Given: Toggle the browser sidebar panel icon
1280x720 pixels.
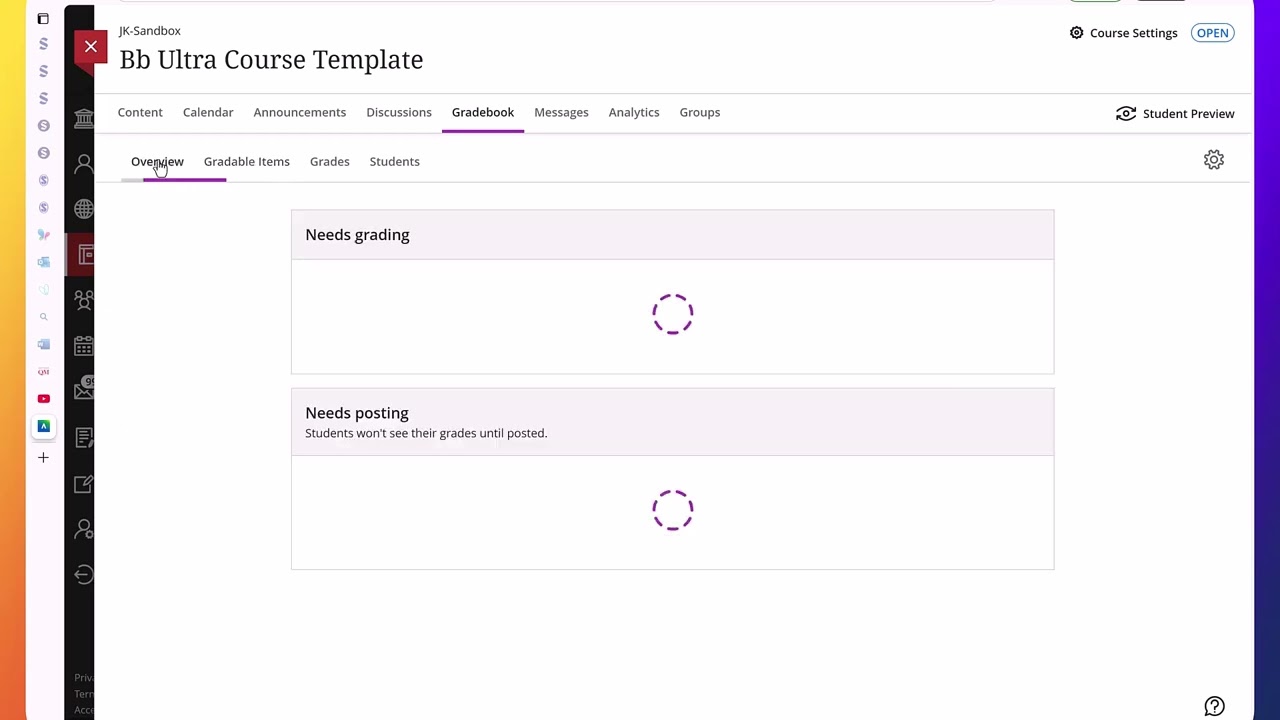Looking at the screenshot, I should pyautogui.click(x=43, y=18).
